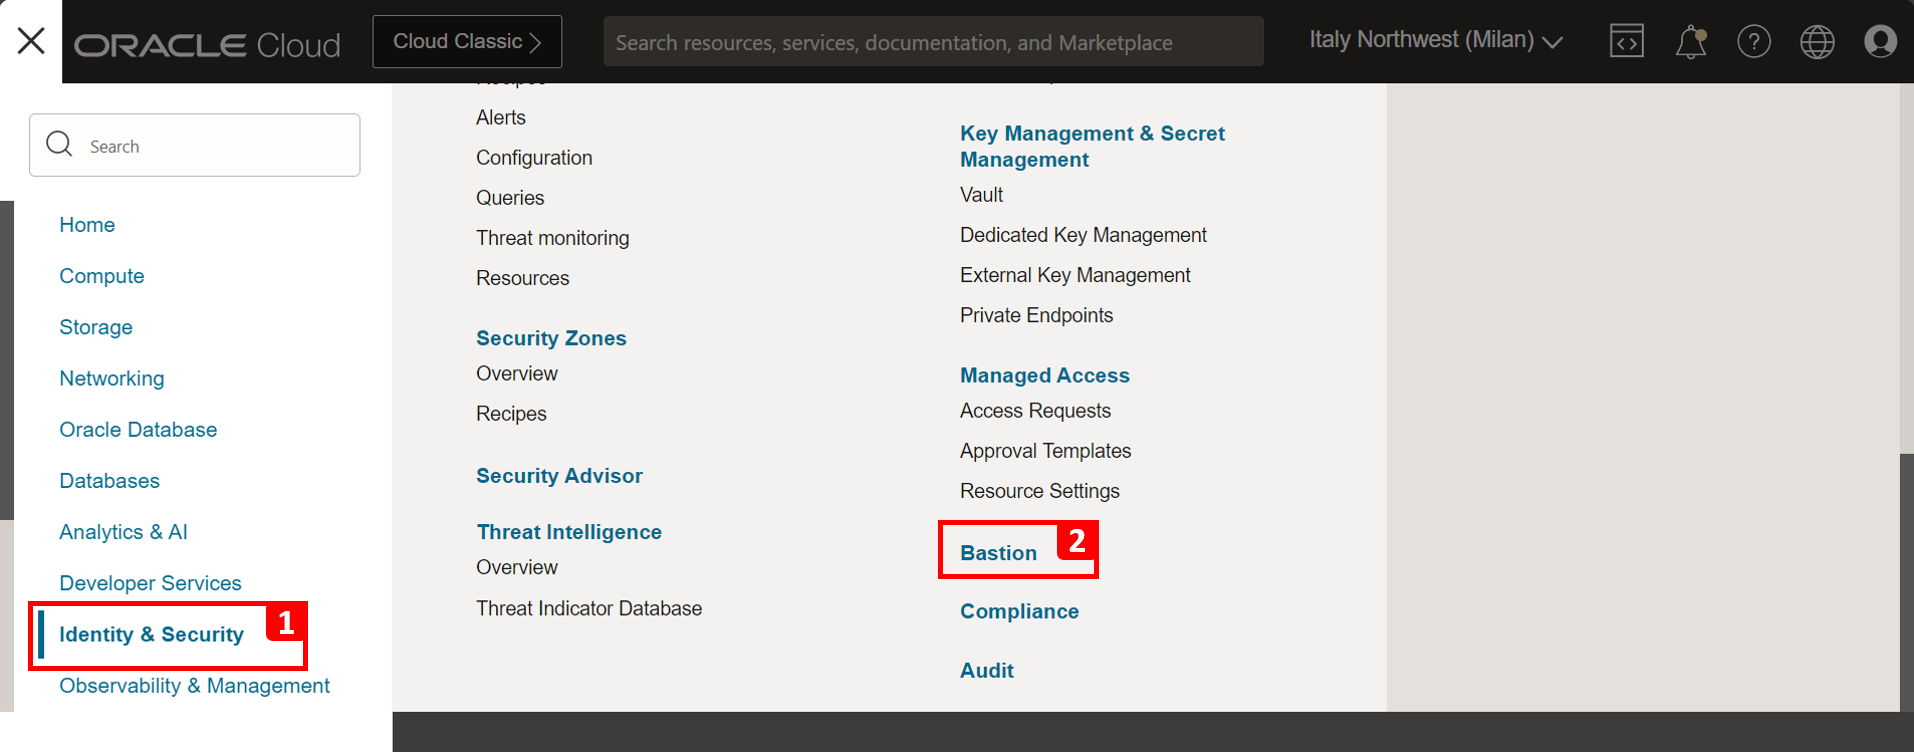This screenshot has width=1914, height=752.
Task: Focus the navigation menu Search field
Action: pos(195,145)
